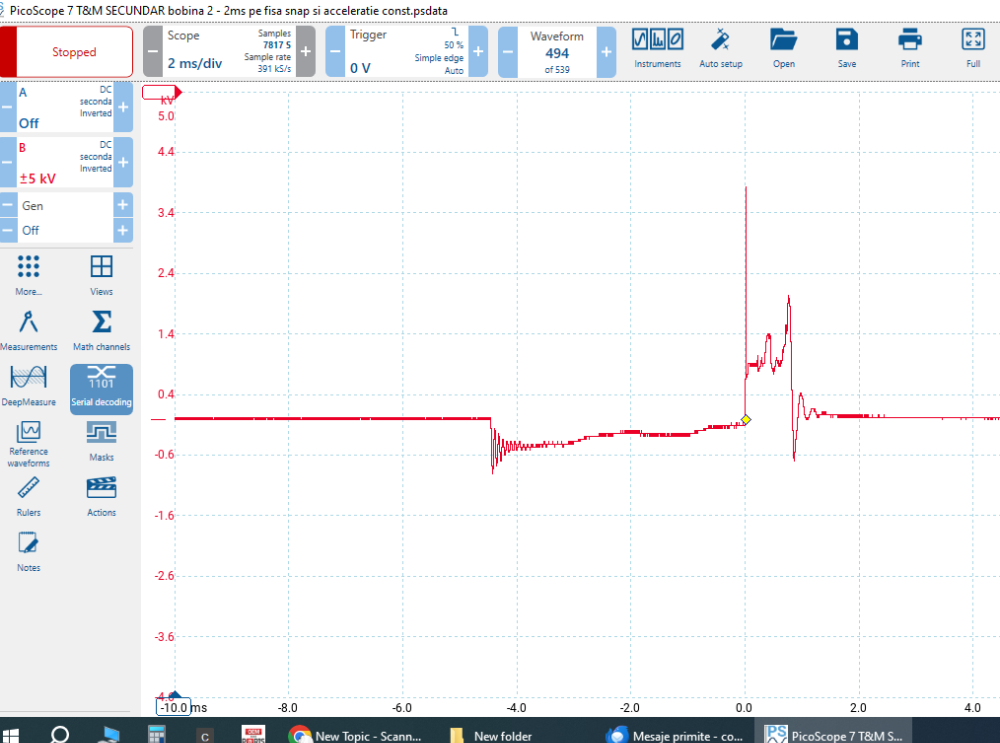Click the yellow trigger marker diamond
The height and width of the screenshot is (743, 1000).
[745, 419]
